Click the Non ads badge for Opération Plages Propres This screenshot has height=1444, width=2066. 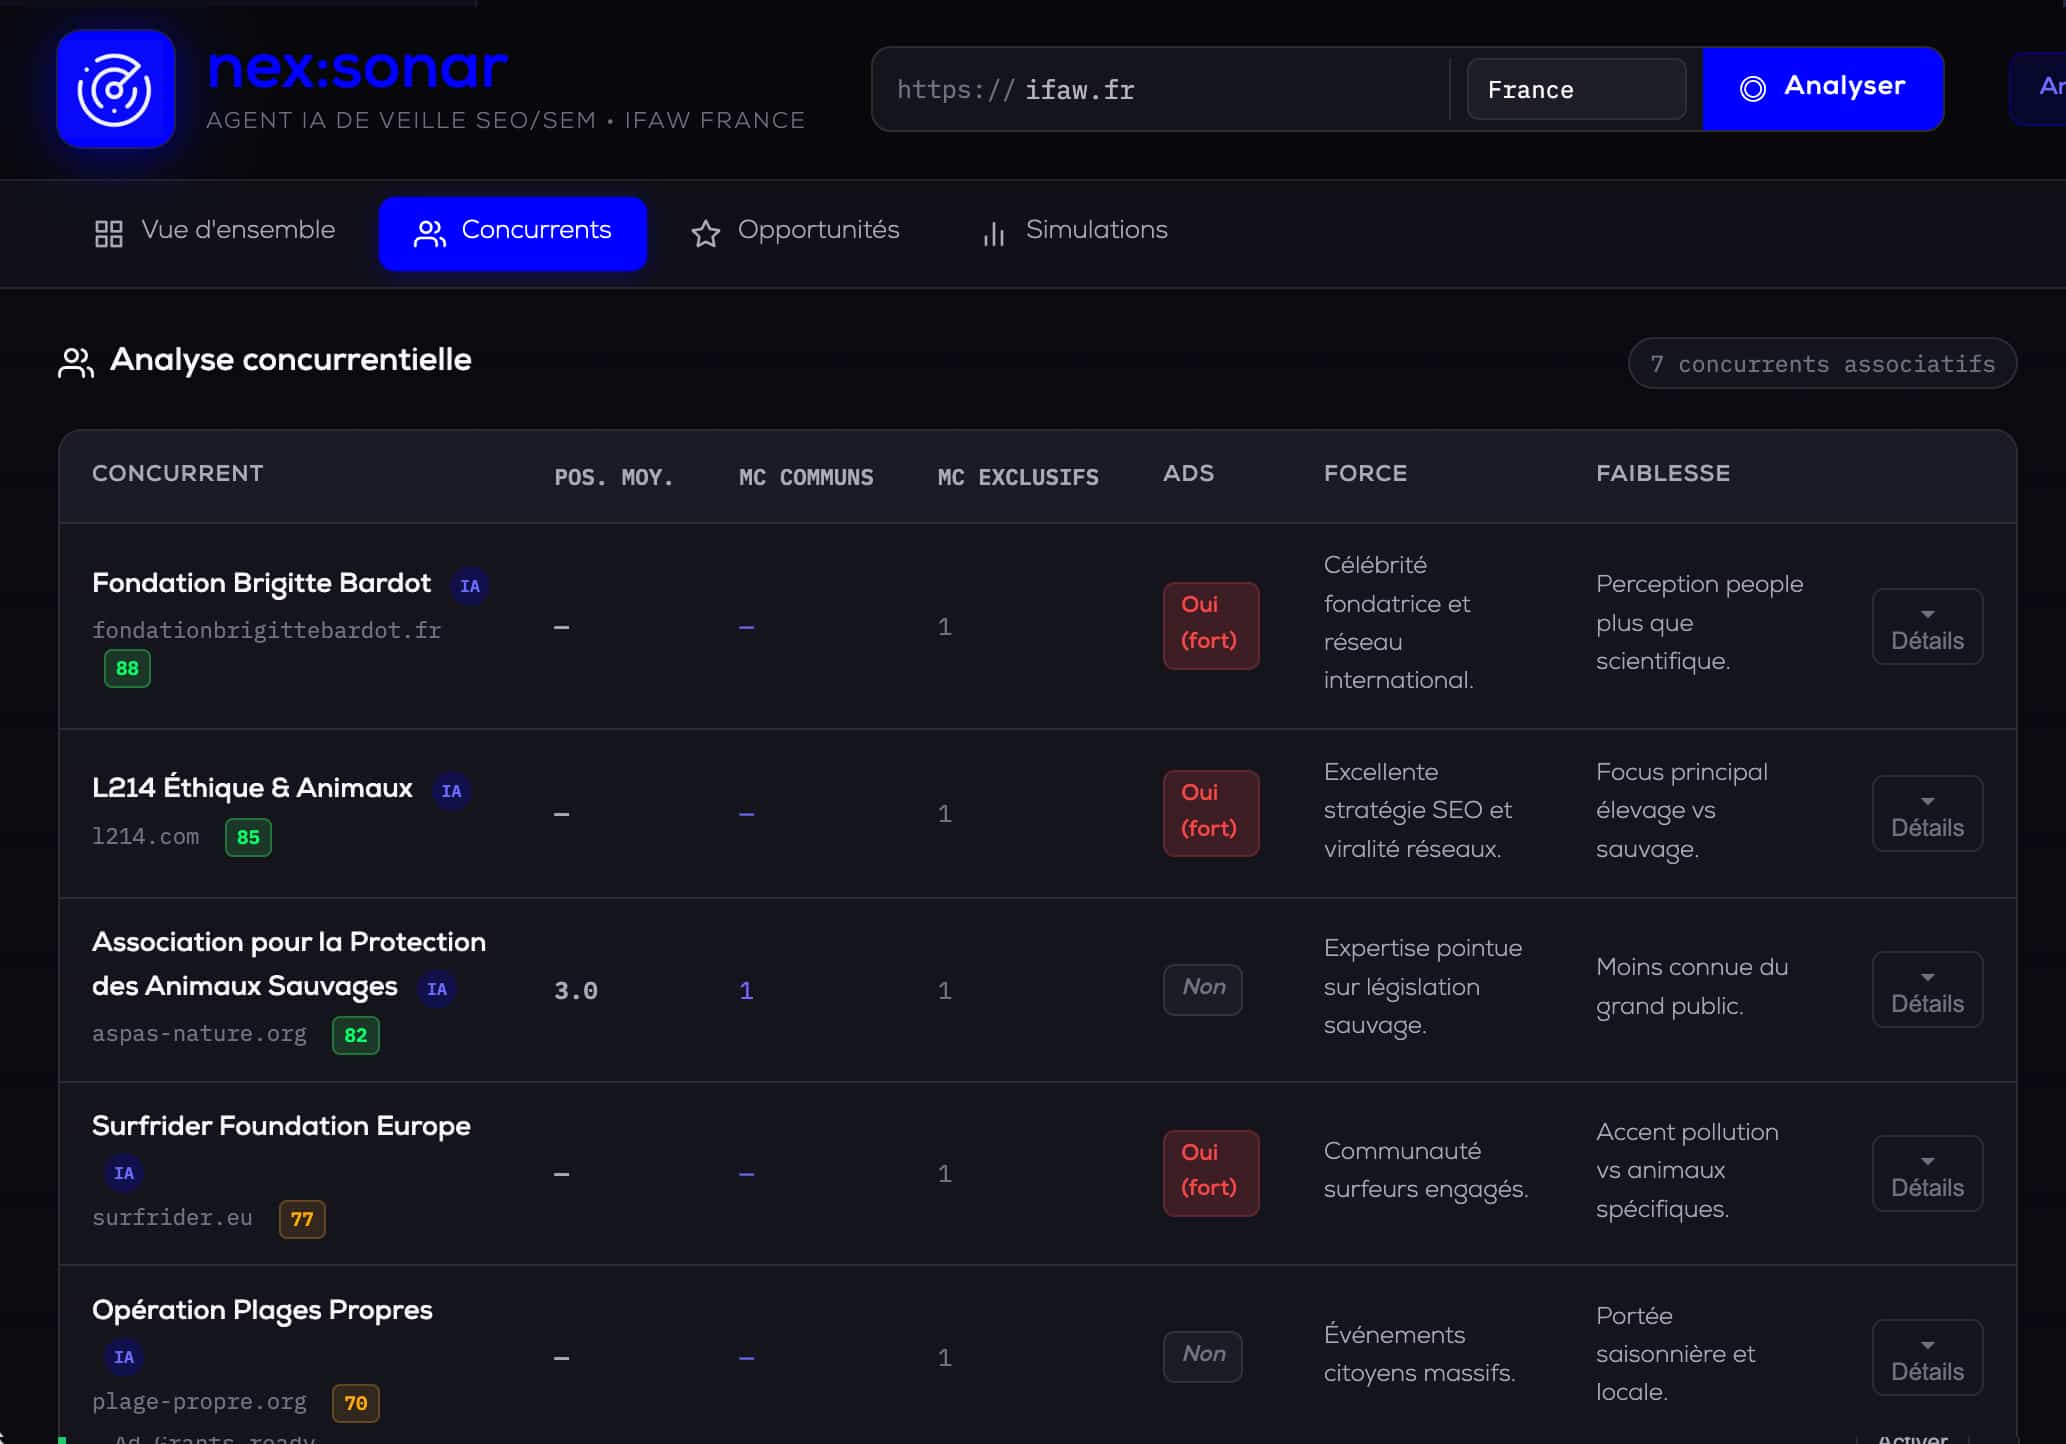1203,1356
